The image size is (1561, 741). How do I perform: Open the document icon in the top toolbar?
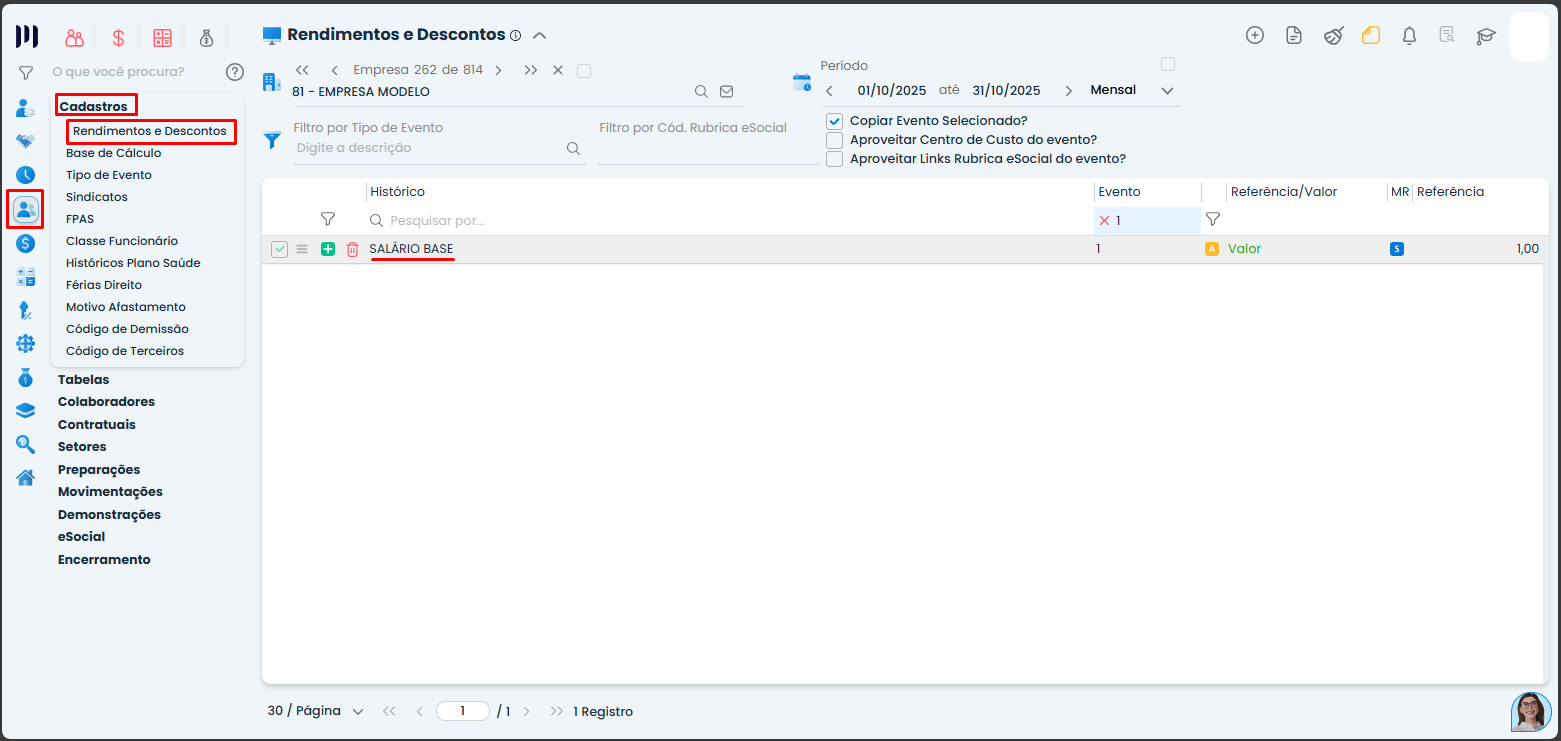tap(1294, 36)
